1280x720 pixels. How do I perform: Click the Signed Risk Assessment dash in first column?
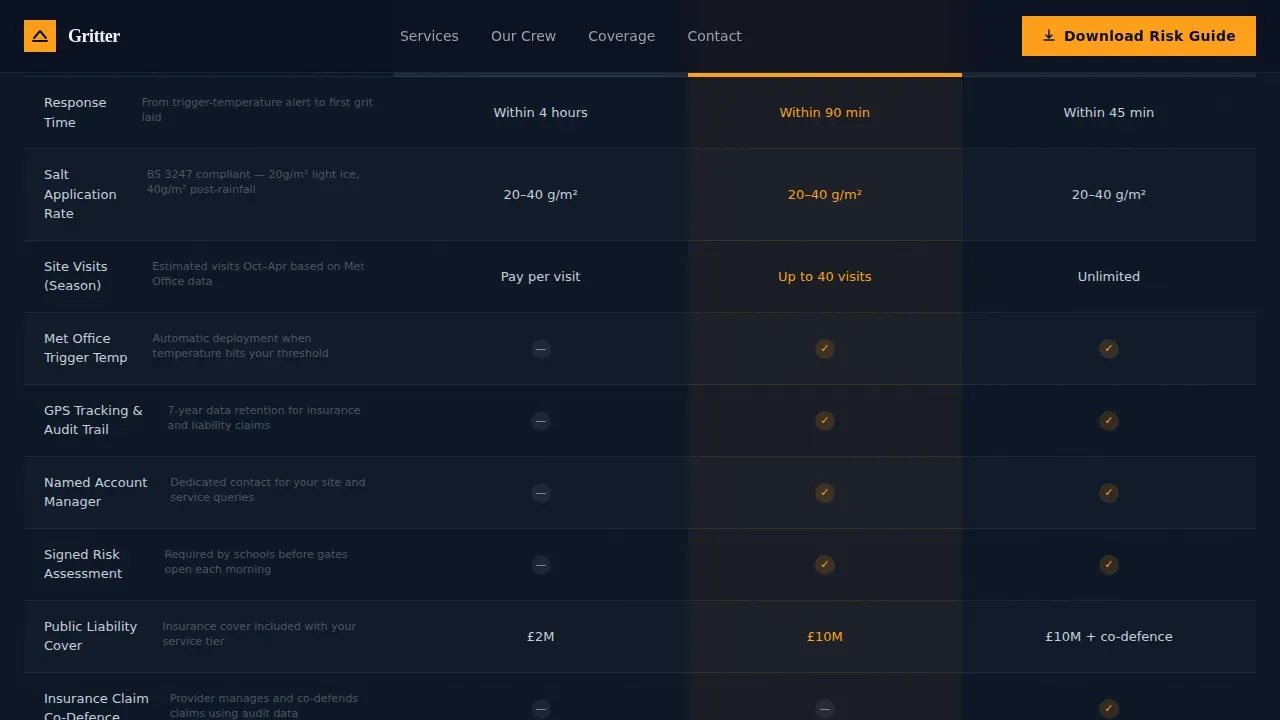541,565
